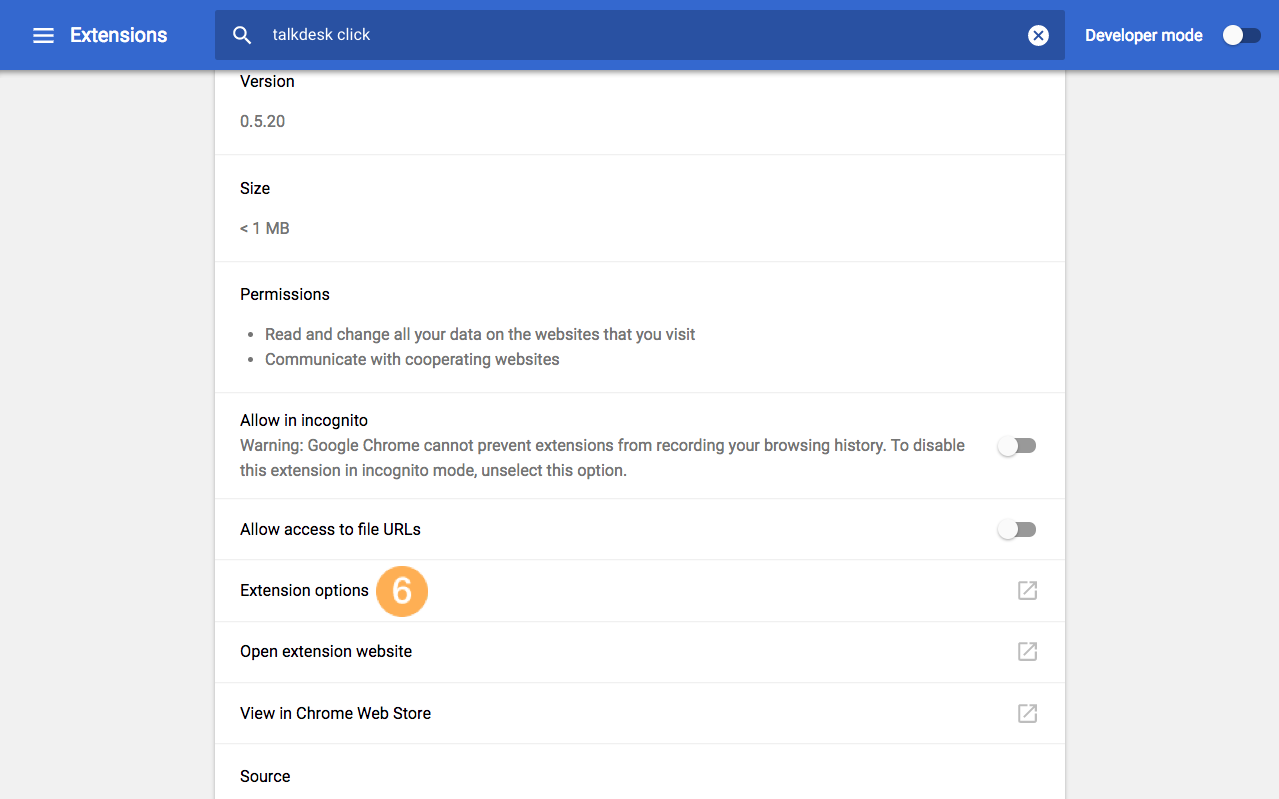This screenshot has width=1279, height=799.
Task: Click the '< 1 MB' size value
Action: point(264,228)
